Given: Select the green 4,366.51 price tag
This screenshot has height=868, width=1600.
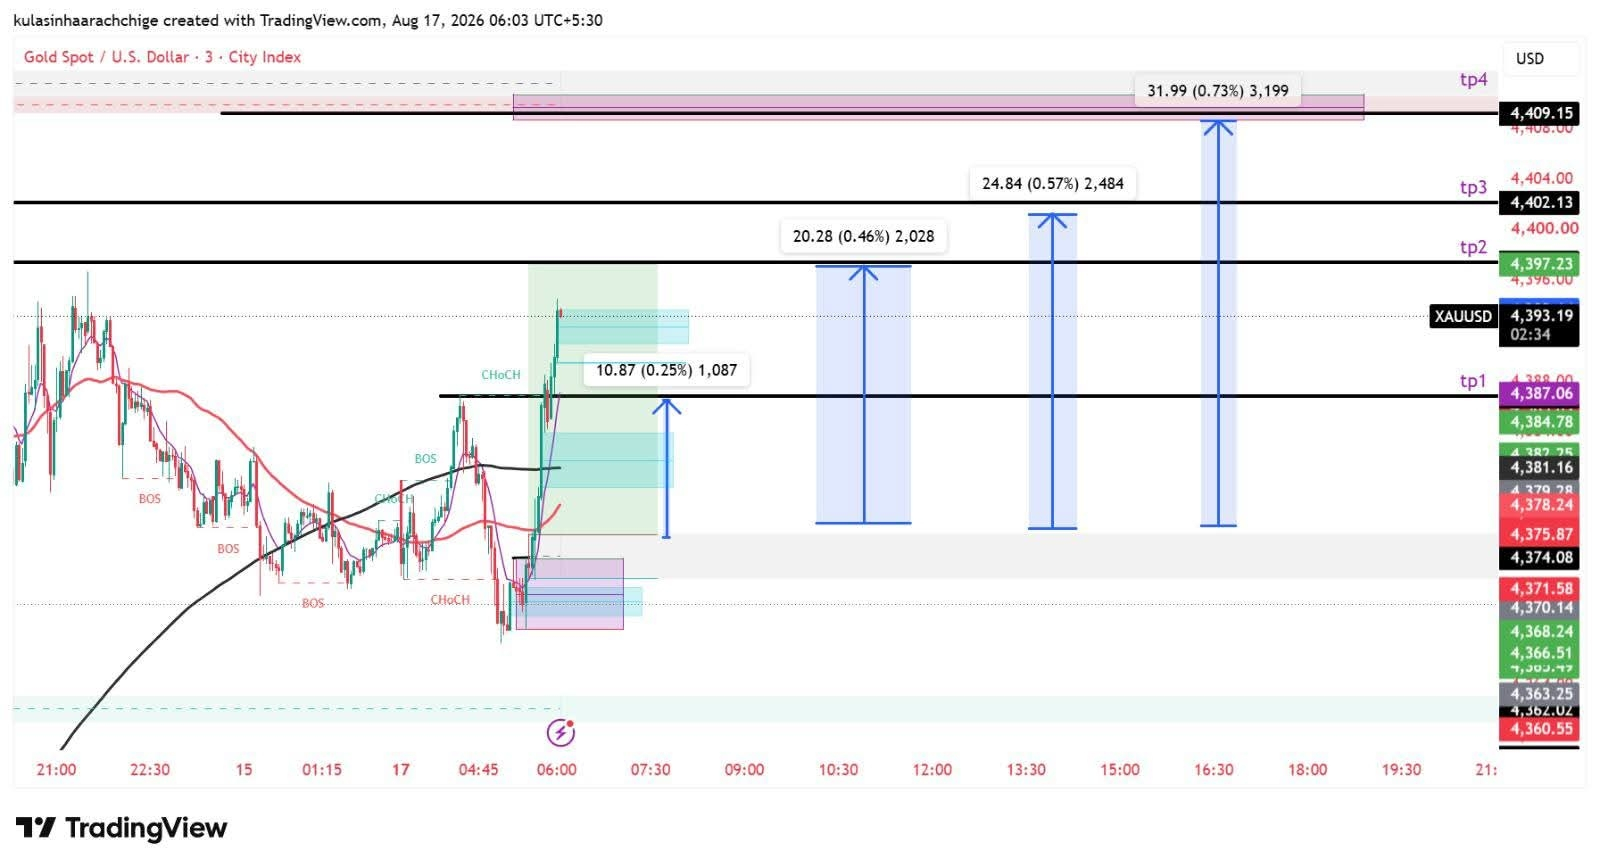Looking at the screenshot, I should [1540, 652].
